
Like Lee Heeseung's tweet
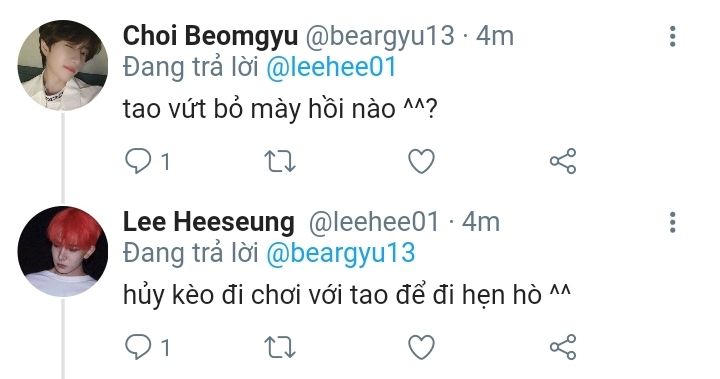point(422,347)
